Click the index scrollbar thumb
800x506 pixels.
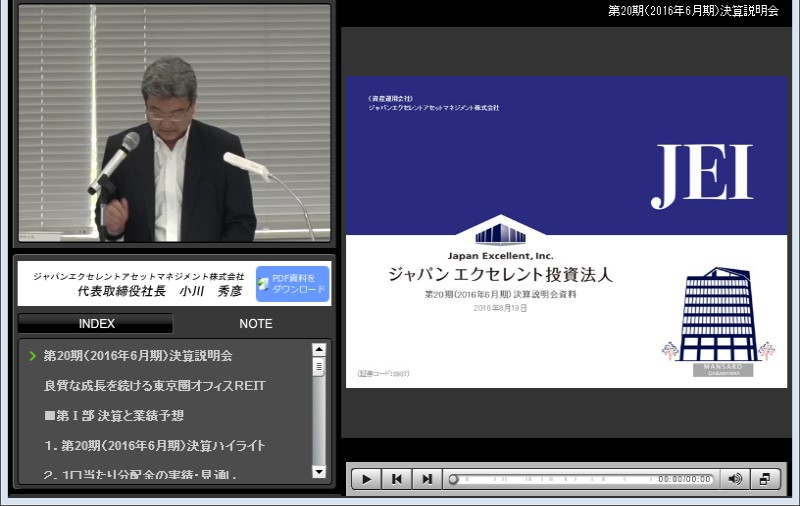[319, 367]
